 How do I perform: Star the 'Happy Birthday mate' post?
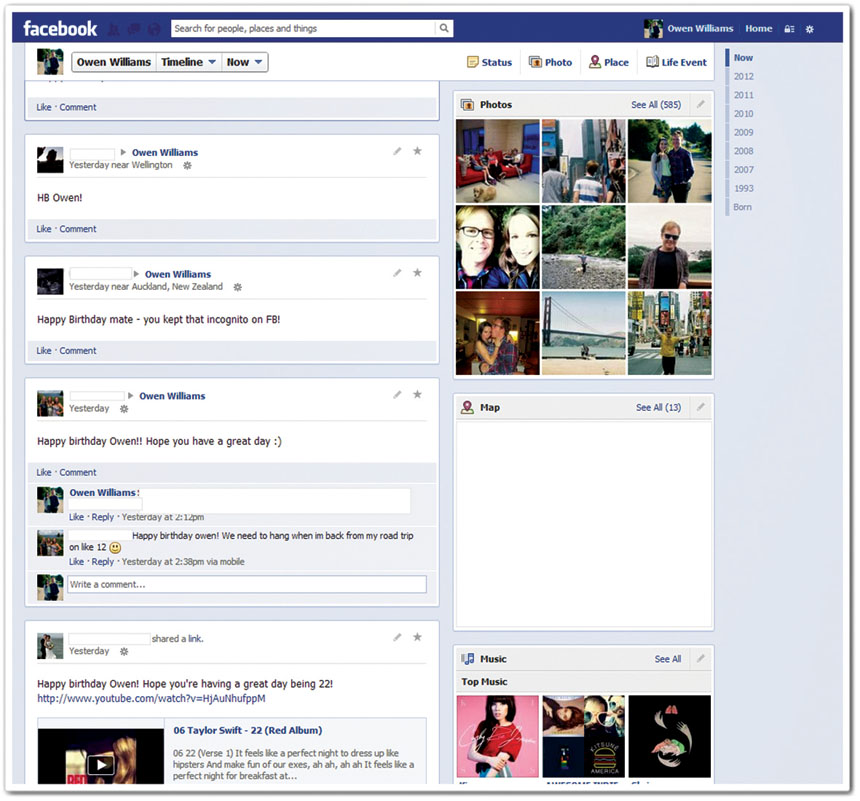(417, 273)
